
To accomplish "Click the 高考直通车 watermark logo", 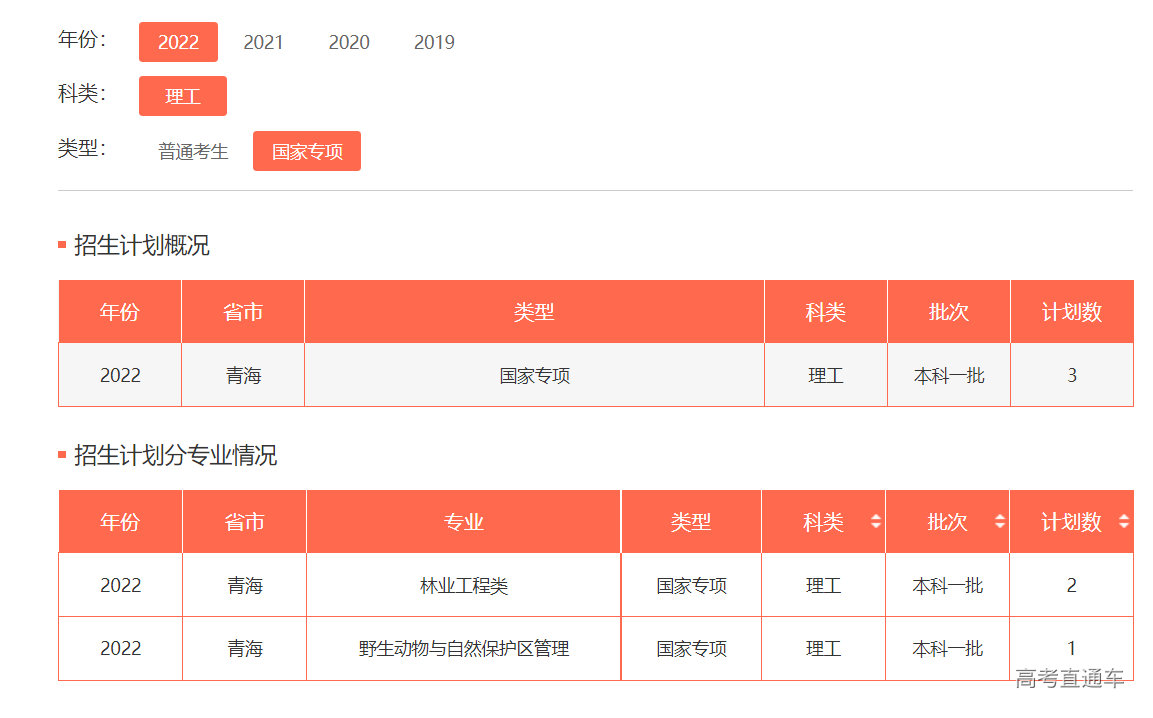I will pos(1069,679).
